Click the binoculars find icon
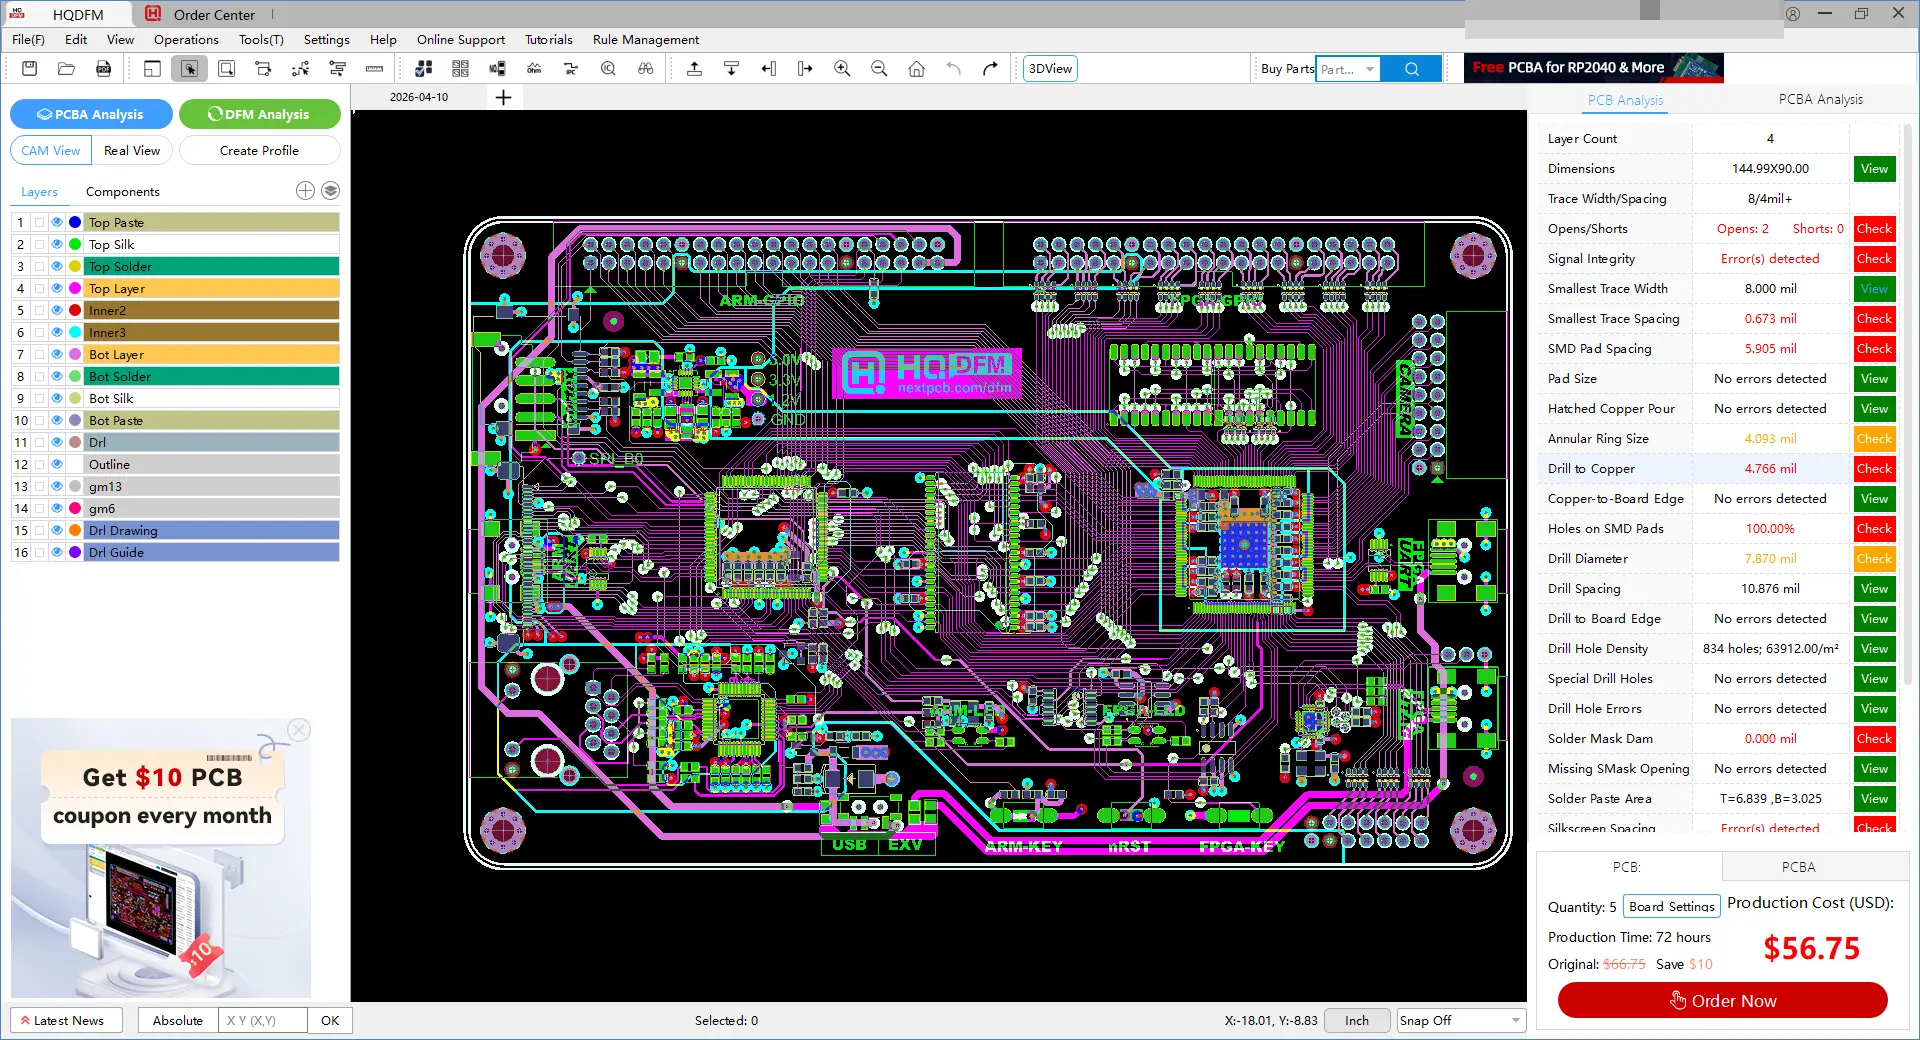 (645, 69)
